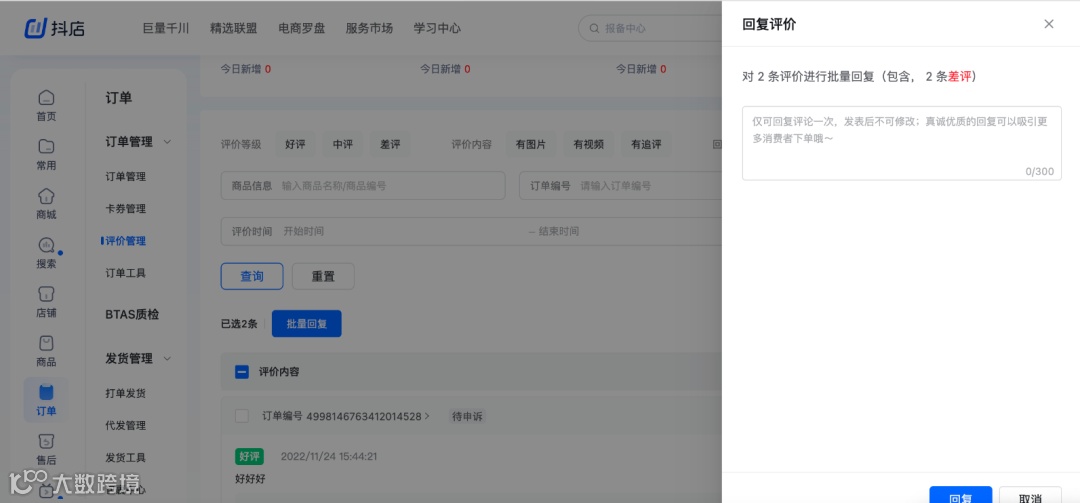Screen dimensions: 1080x503
Task: Open 商城 icon in sidebar
Action: click(x=46, y=196)
